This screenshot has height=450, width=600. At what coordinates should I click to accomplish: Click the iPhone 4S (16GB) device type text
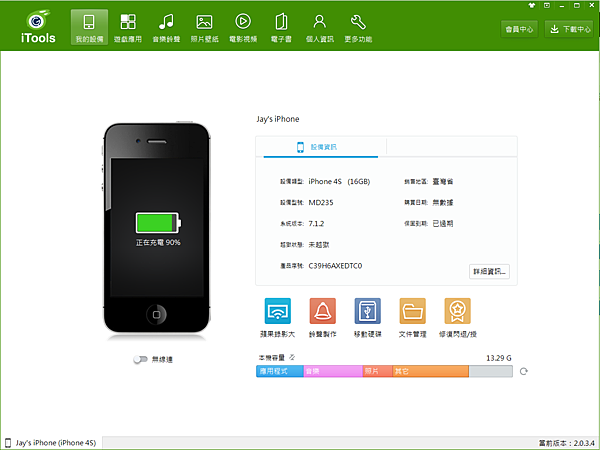click(x=339, y=181)
